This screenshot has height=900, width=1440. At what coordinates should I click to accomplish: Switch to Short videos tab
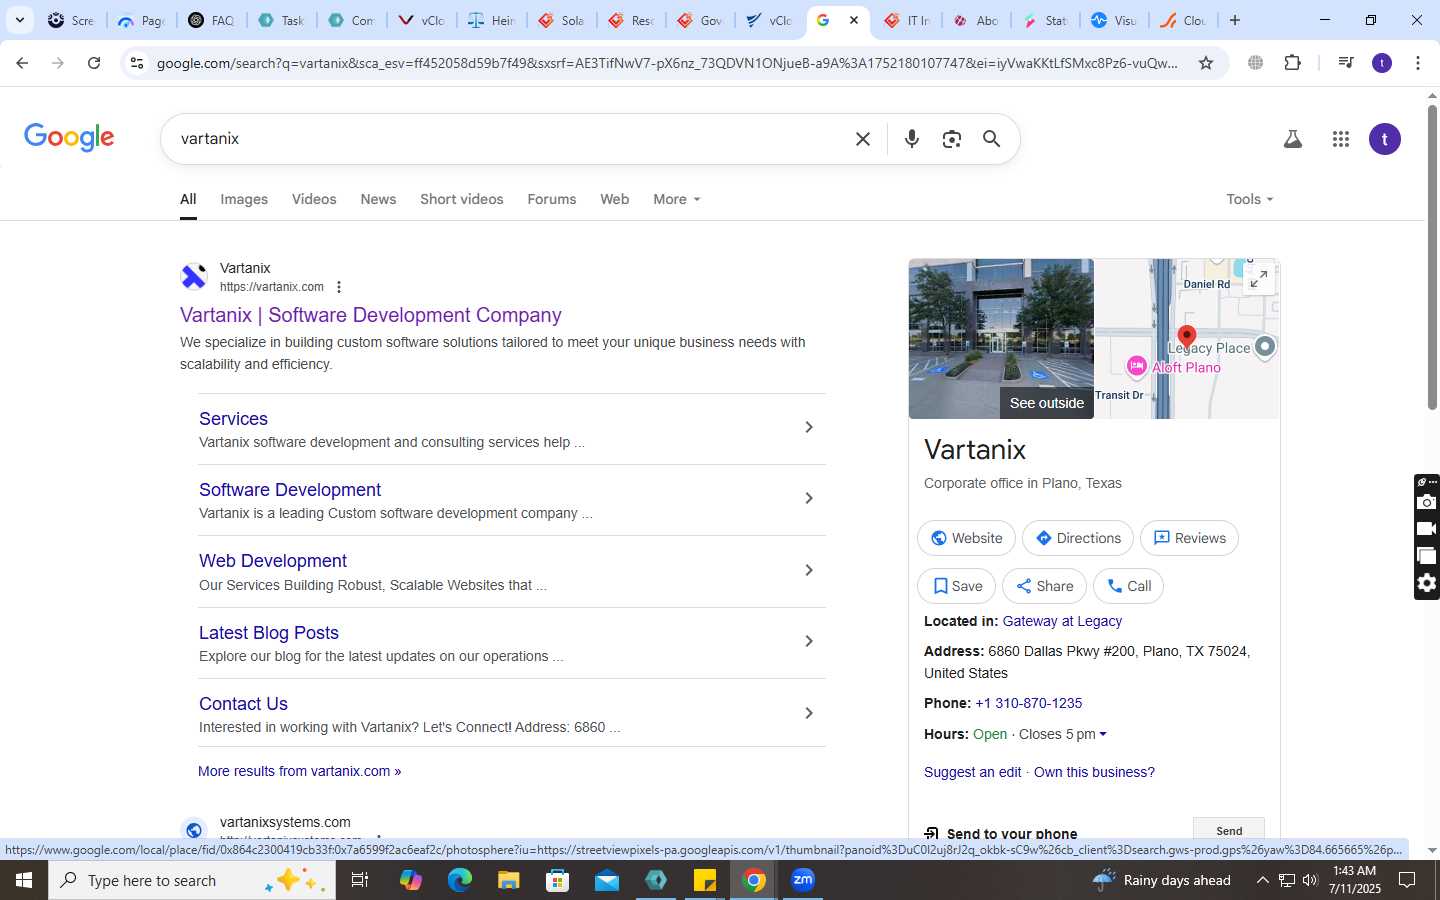point(462,199)
